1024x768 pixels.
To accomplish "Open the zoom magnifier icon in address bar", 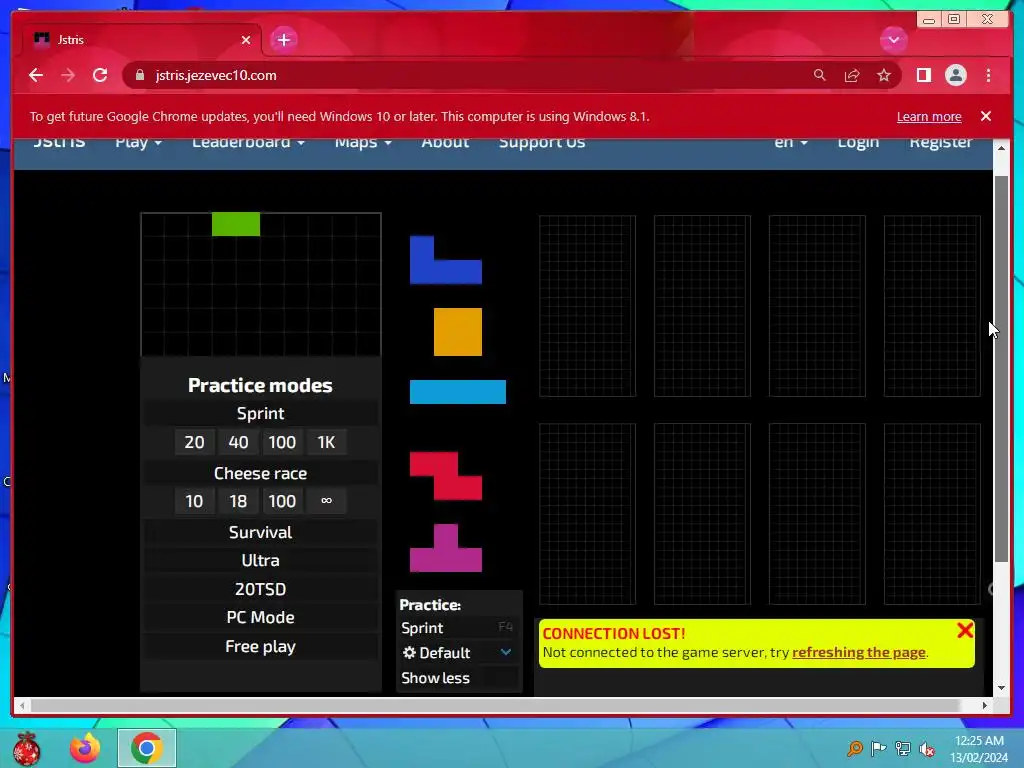I will click(x=820, y=75).
